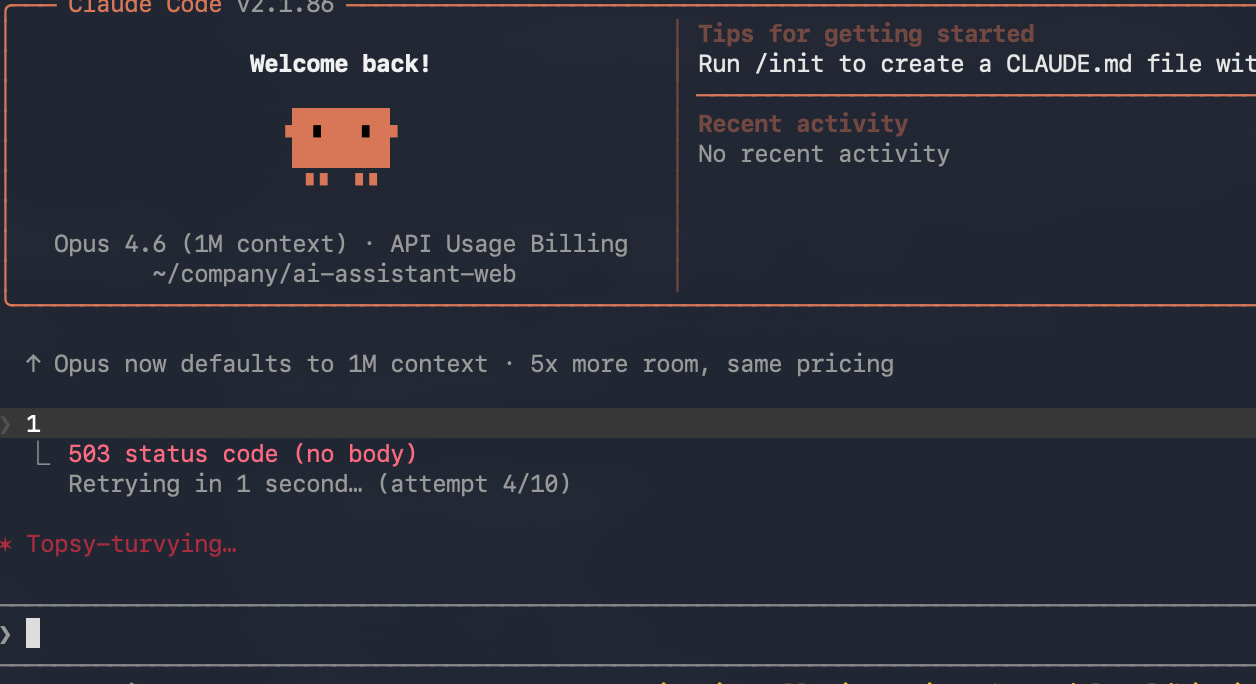Viewport: 1256px width, 684px height.
Task: Click the orange Claude mascot pixel icon
Action: 341,146
